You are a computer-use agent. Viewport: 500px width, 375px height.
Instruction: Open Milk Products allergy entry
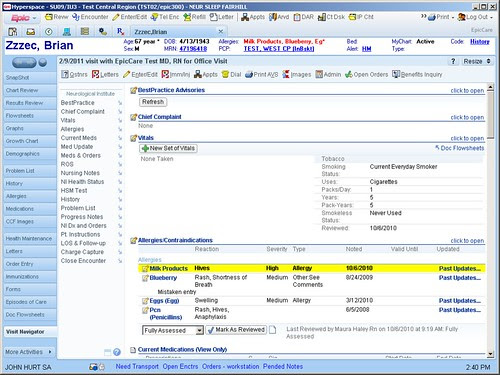[x=169, y=268]
